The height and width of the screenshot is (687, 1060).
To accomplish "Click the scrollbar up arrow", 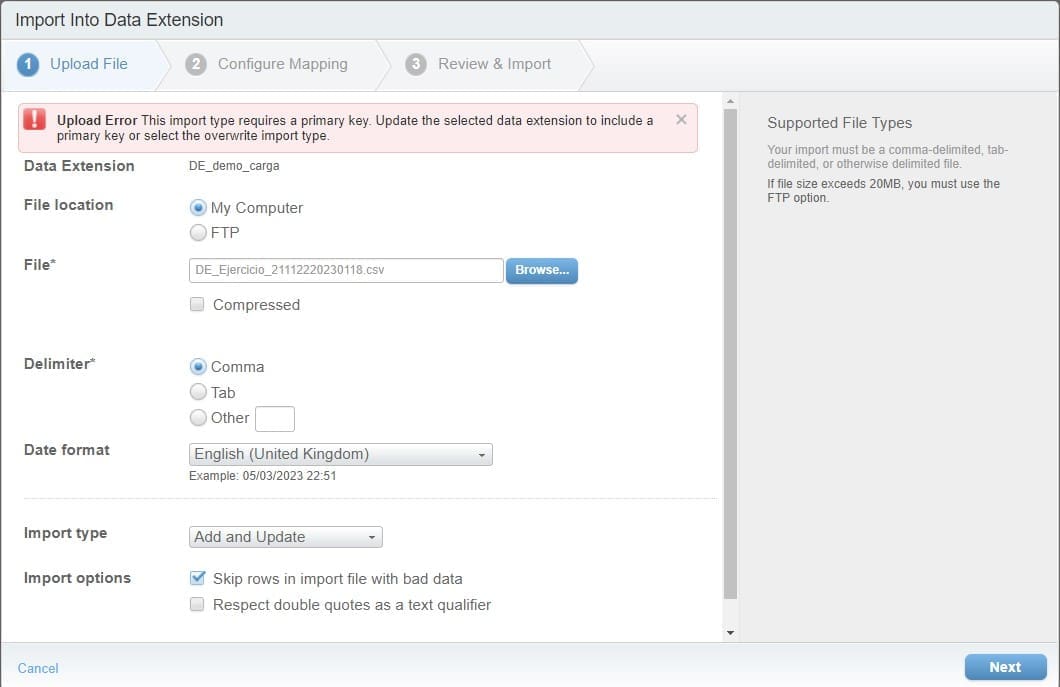I will click(729, 101).
